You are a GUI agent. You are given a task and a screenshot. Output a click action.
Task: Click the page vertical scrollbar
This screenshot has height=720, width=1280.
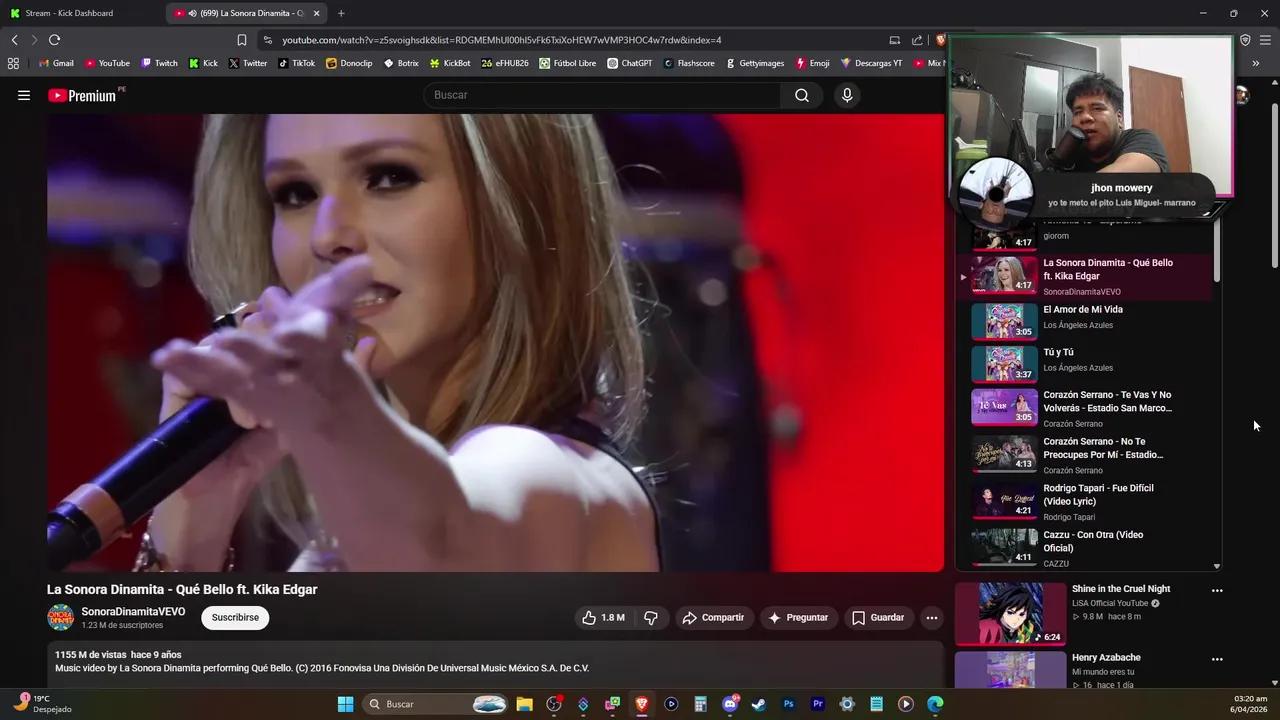point(1274,185)
